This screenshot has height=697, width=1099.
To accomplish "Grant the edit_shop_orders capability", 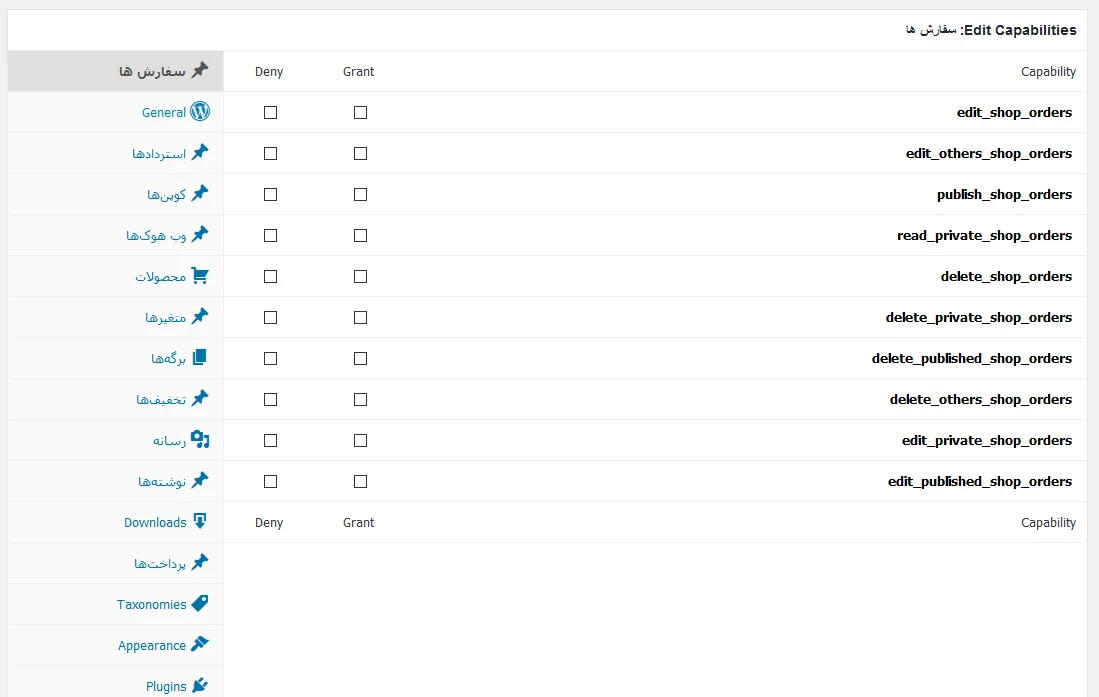I will pos(360,112).
